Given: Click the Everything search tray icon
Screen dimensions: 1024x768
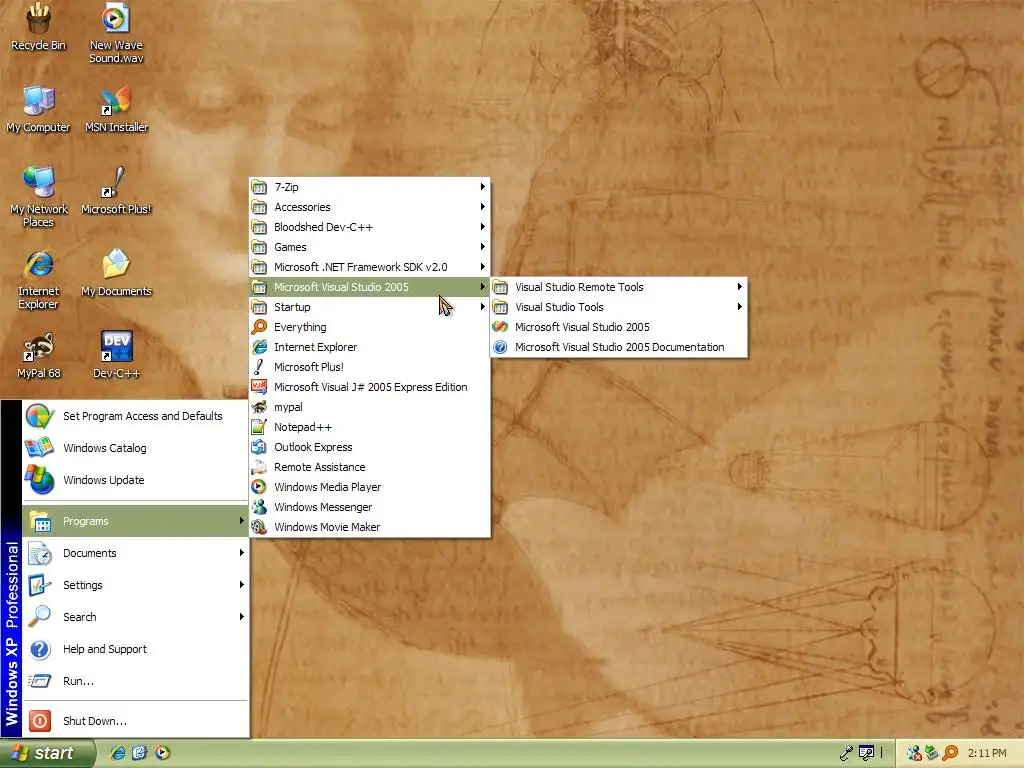Looking at the screenshot, I should pyautogui.click(x=951, y=753).
